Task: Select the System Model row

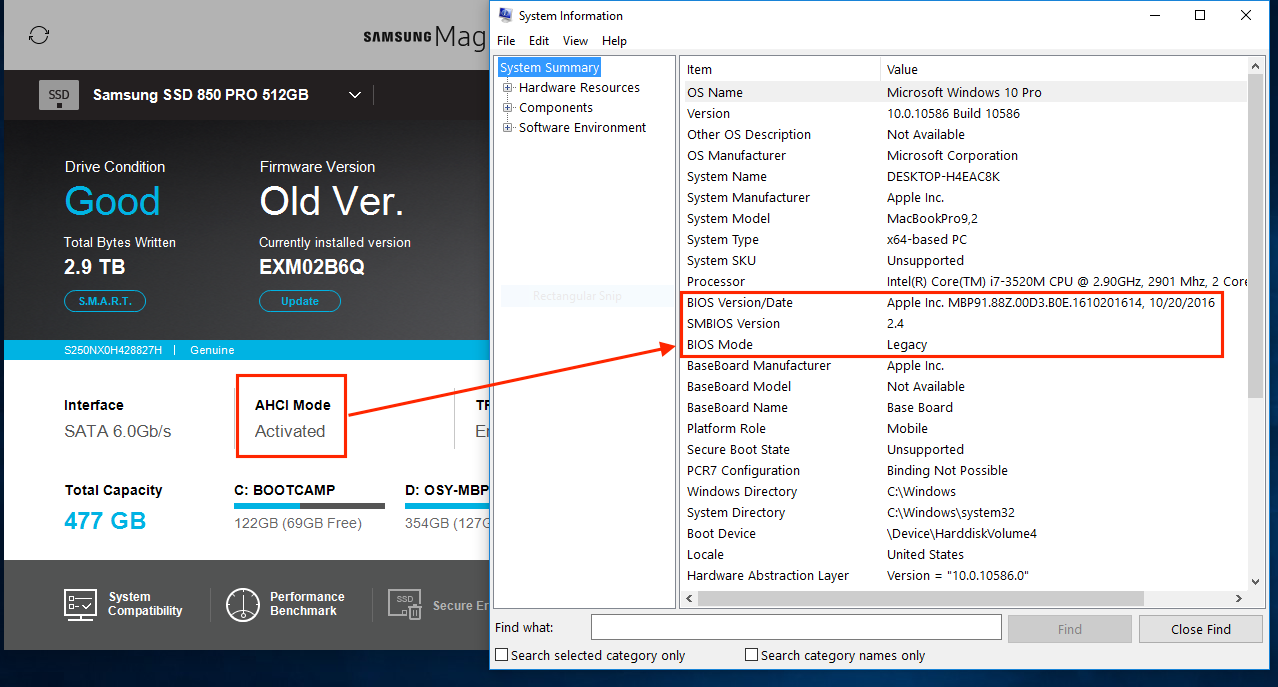Action: click(x=964, y=218)
